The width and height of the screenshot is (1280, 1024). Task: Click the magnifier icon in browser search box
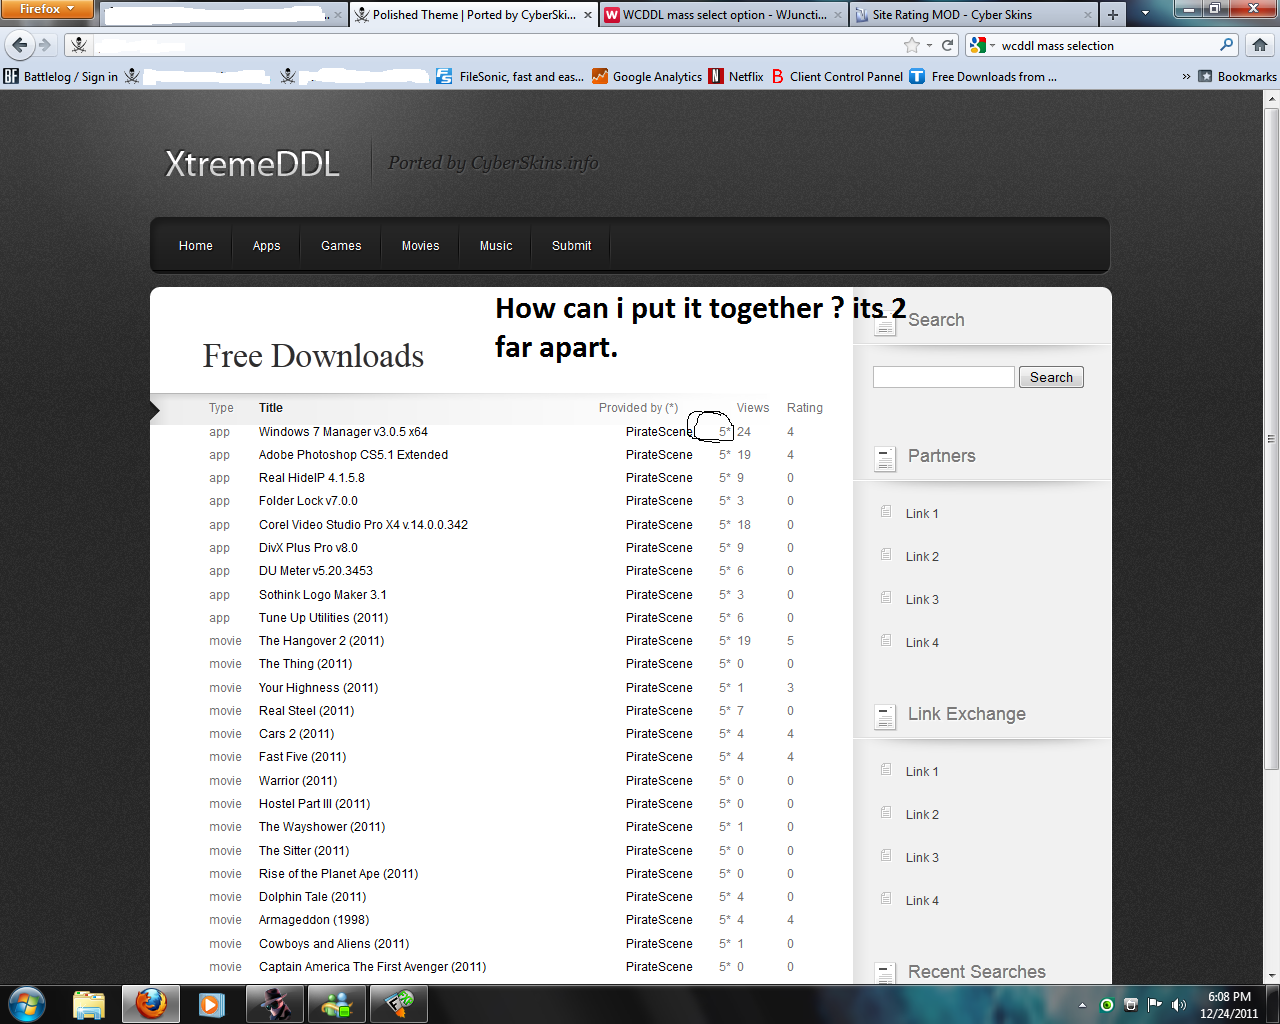(x=1226, y=45)
